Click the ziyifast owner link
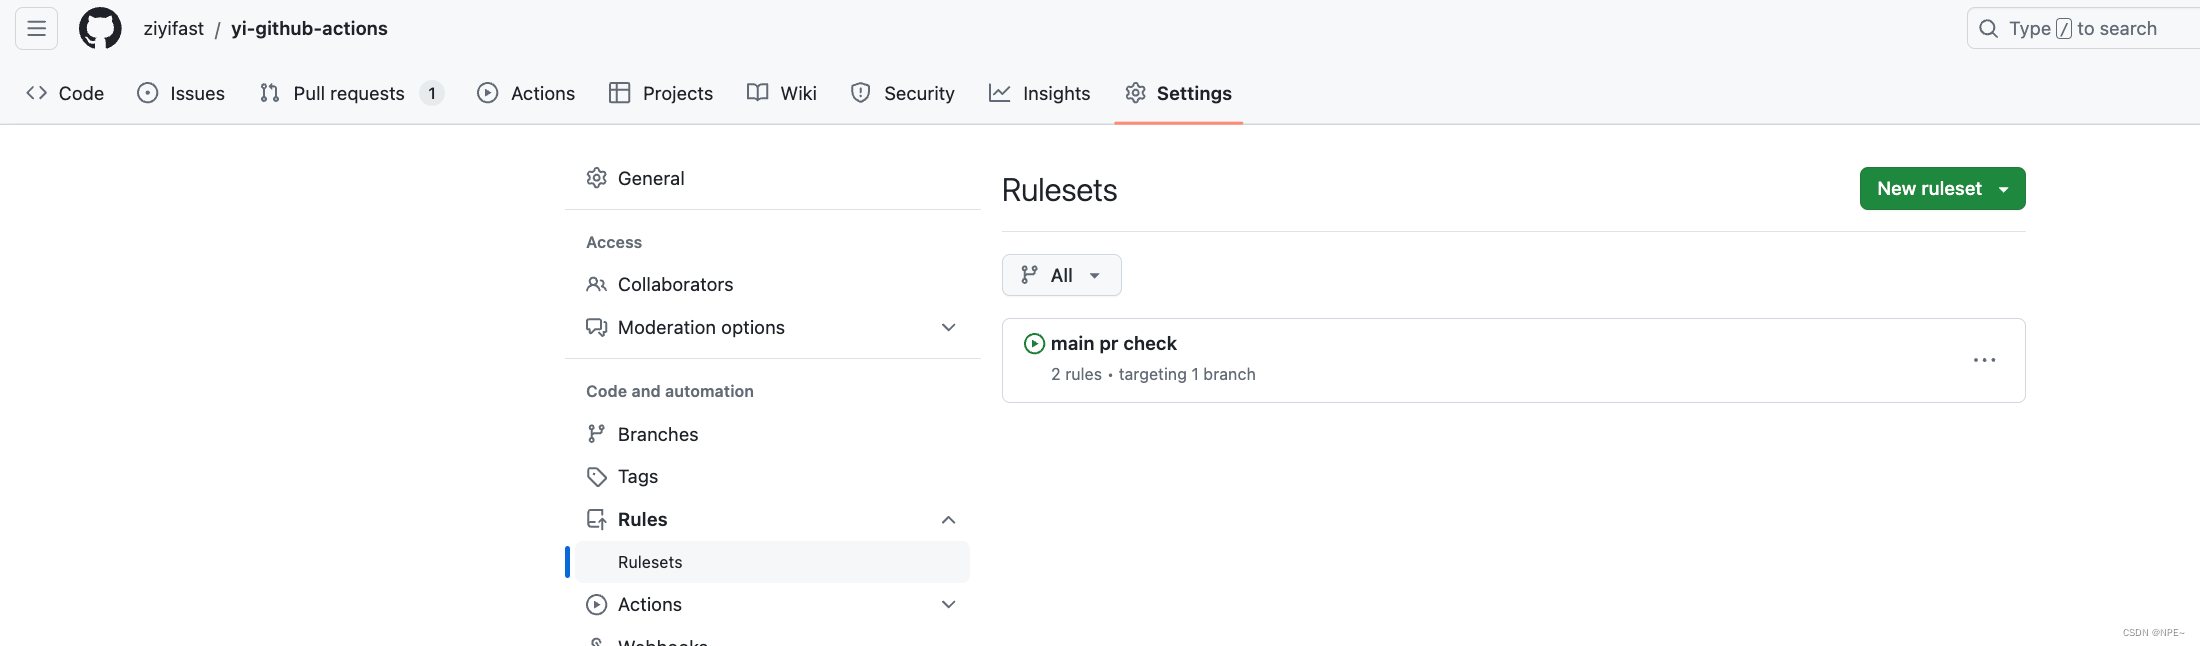The image size is (2200, 646). tap(173, 29)
